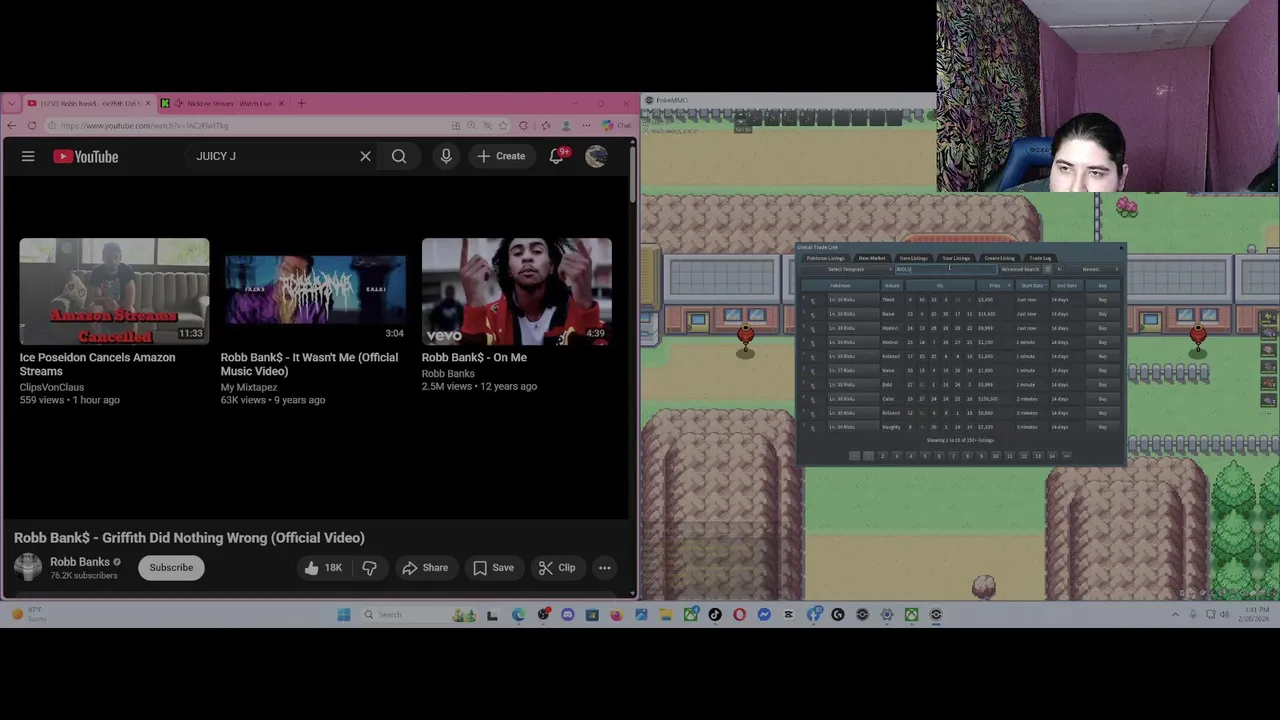Go to listings page 5
The height and width of the screenshot is (720, 1280).
pyautogui.click(x=924, y=456)
